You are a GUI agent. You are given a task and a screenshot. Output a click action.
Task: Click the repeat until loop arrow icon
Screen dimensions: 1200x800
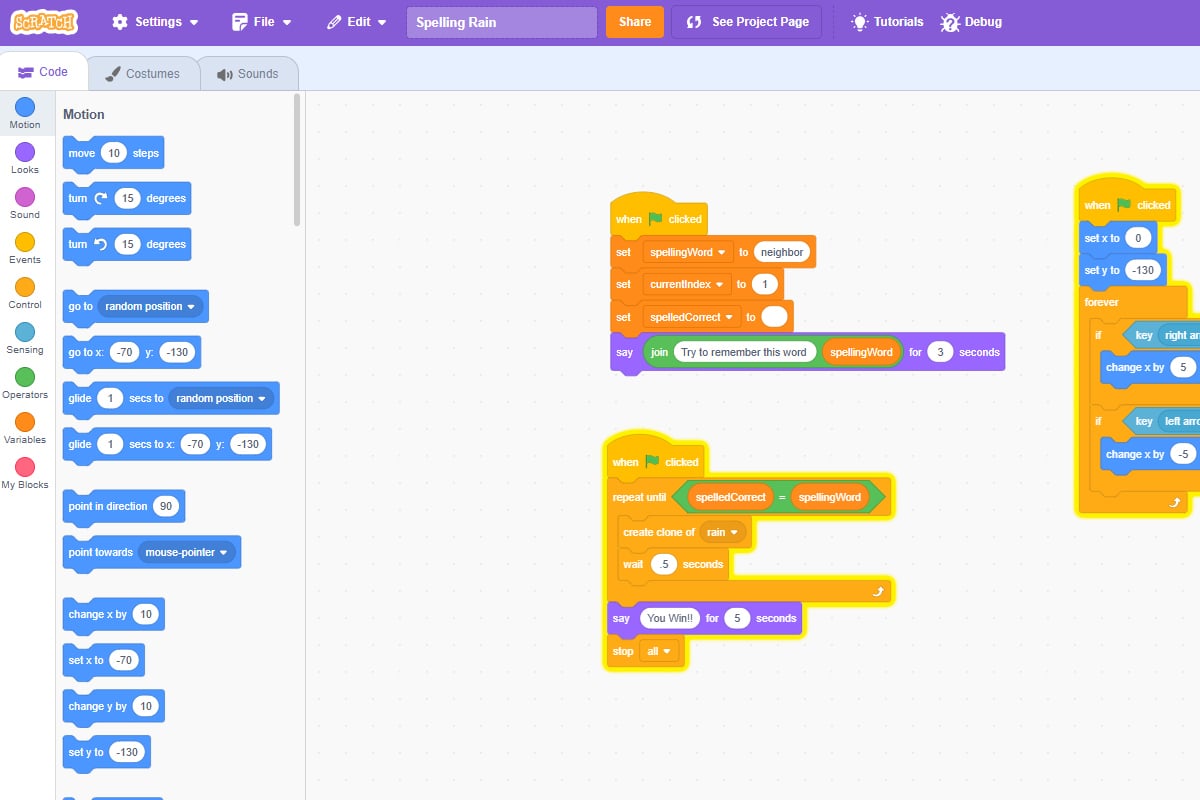pos(878,592)
